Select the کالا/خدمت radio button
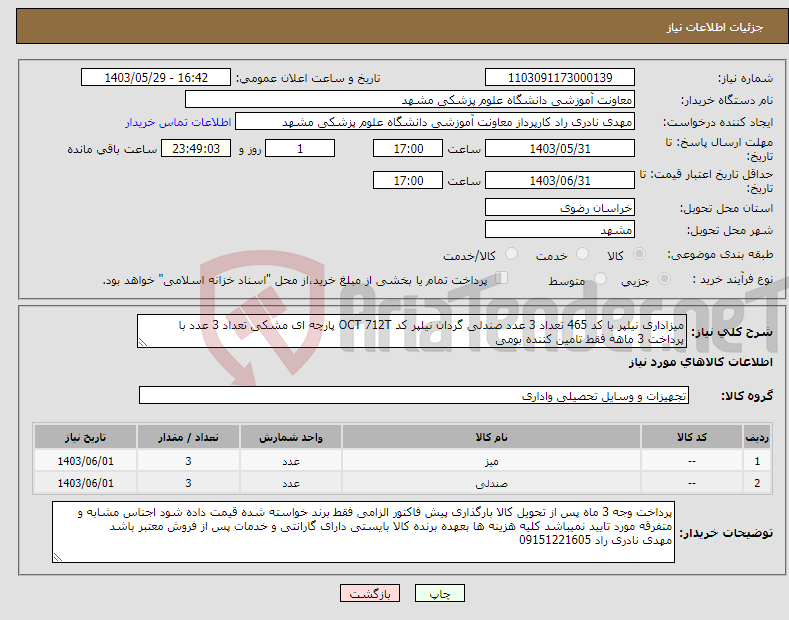Screen dimensions: 789x620 click(511, 254)
